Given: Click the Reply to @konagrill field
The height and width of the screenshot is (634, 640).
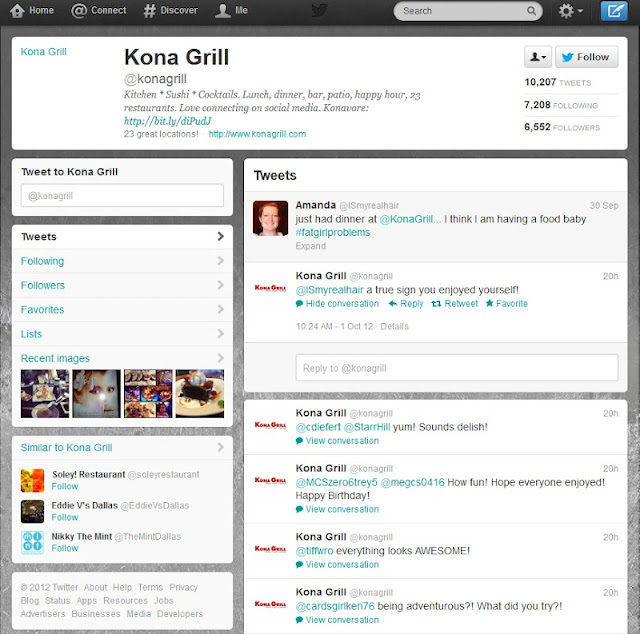Looking at the screenshot, I should (x=457, y=368).
